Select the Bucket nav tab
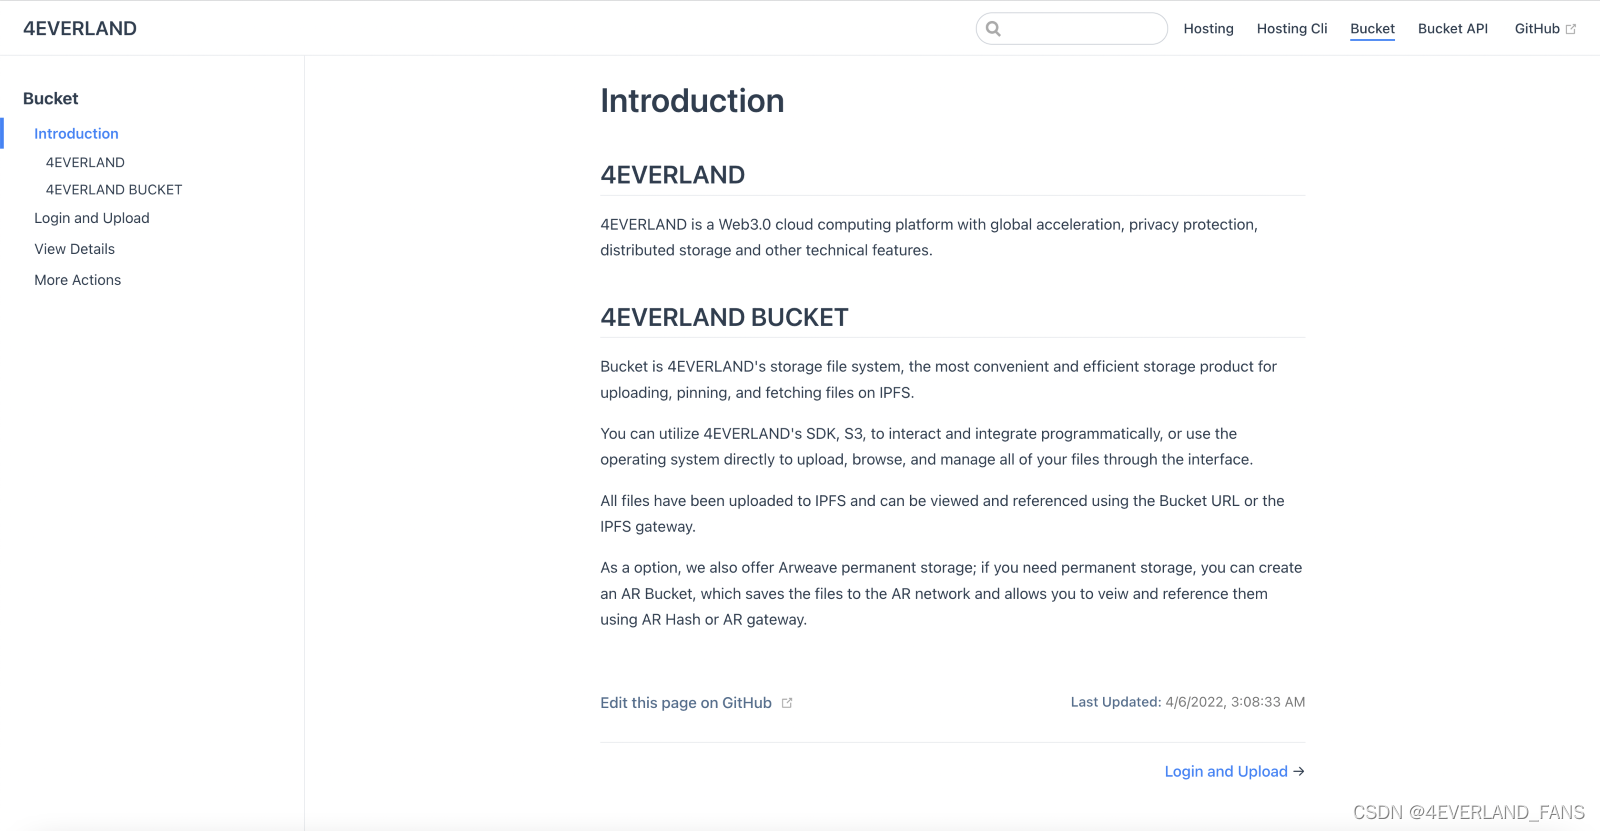 (1372, 29)
